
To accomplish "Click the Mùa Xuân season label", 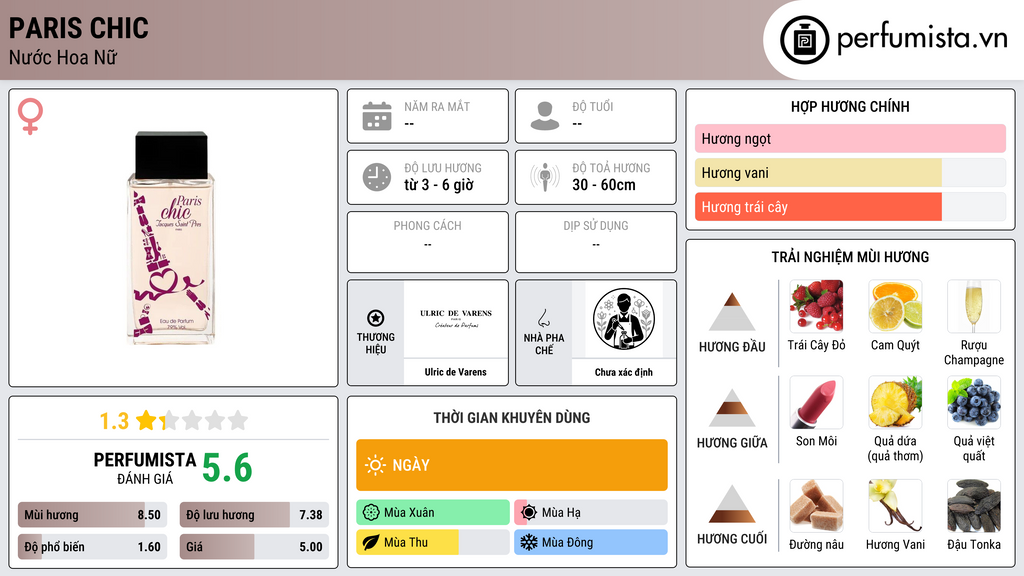I will coord(409,513).
